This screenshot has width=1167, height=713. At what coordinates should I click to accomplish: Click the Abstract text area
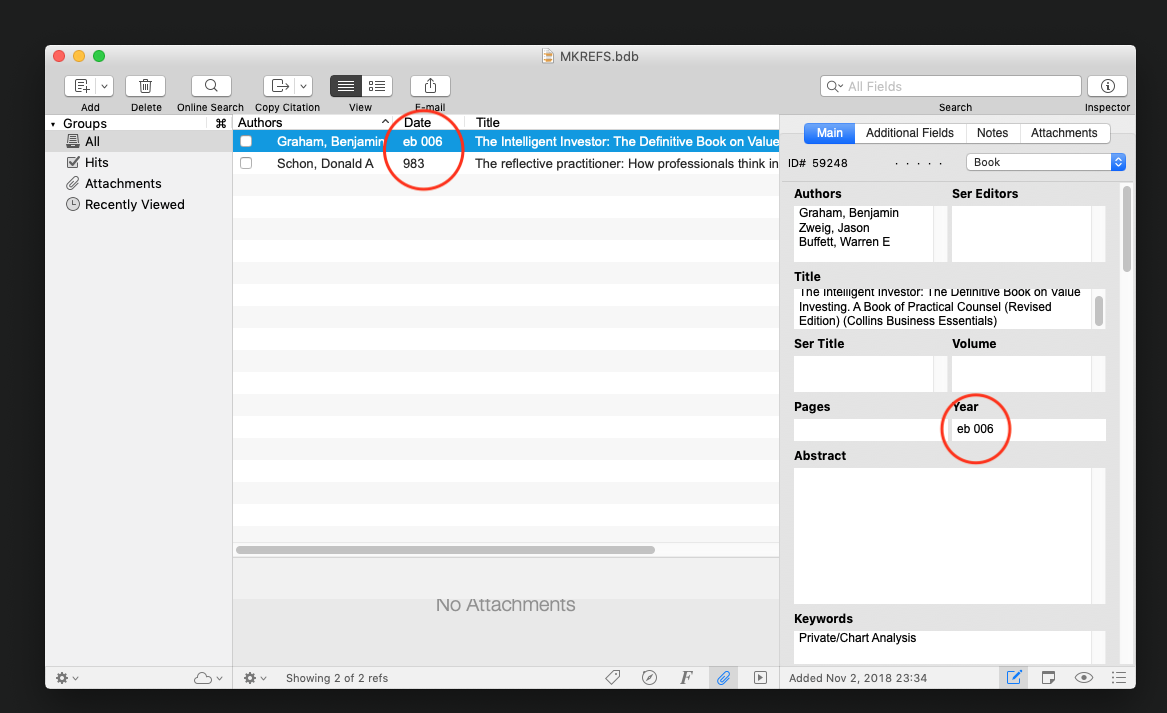942,536
